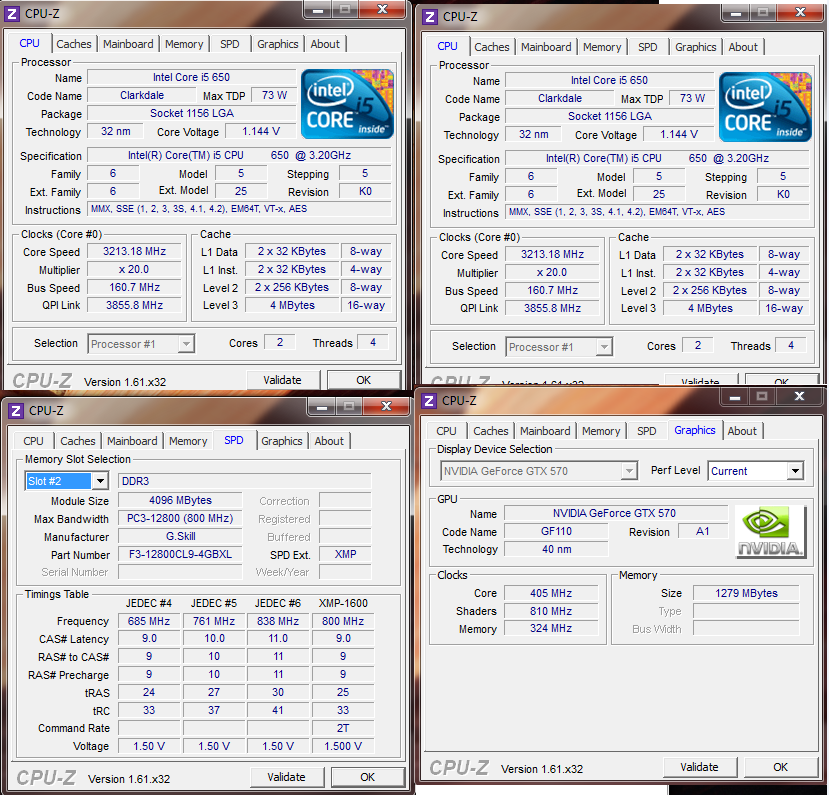This screenshot has height=795, width=829.
Task: Click the Intel Core i5 logo in top-right window
Action: 765,107
